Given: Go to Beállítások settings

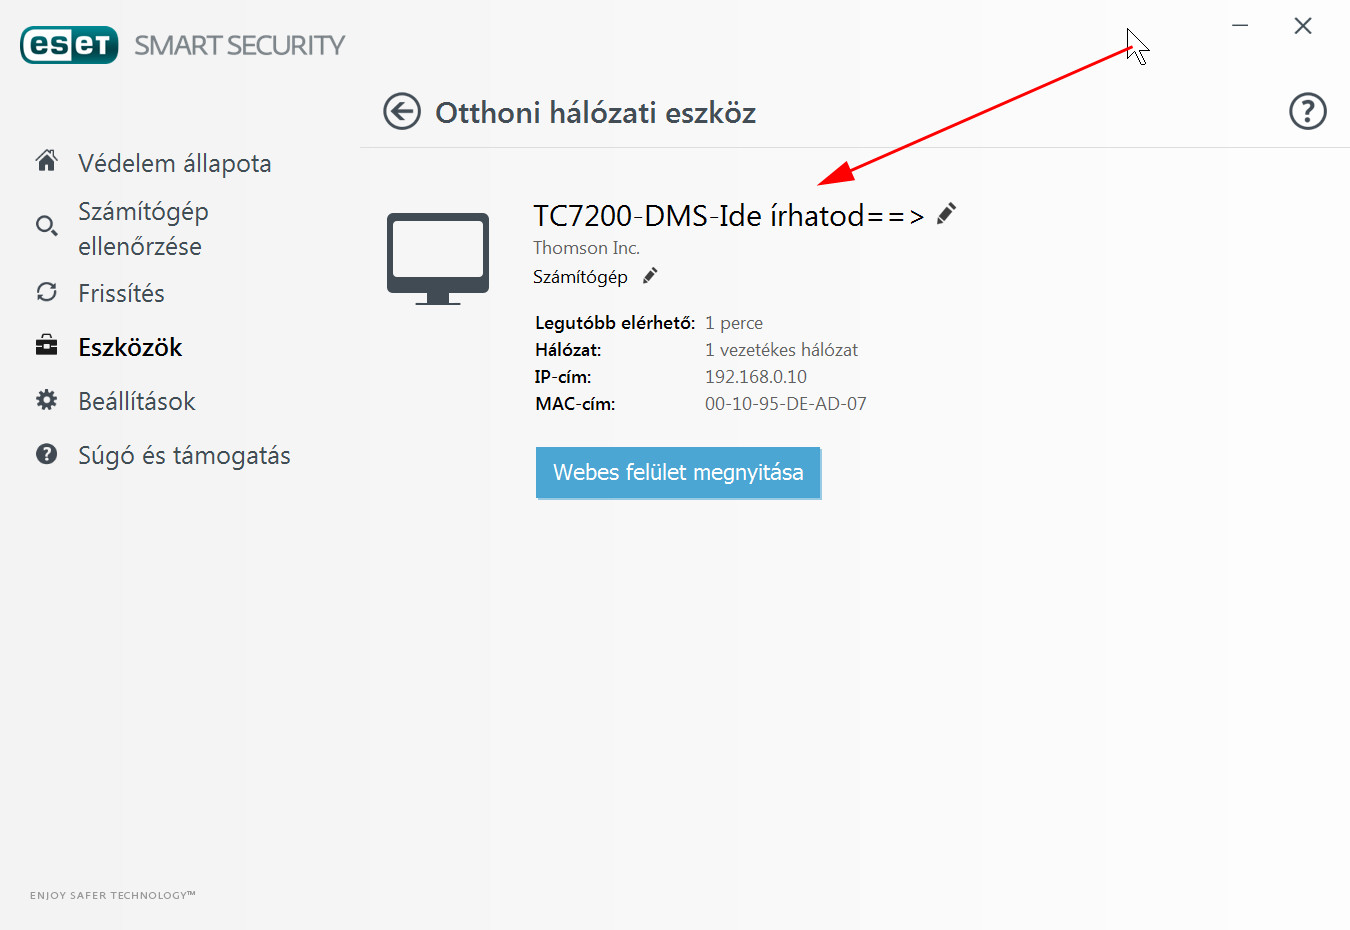Looking at the screenshot, I should tap(137, 401).
